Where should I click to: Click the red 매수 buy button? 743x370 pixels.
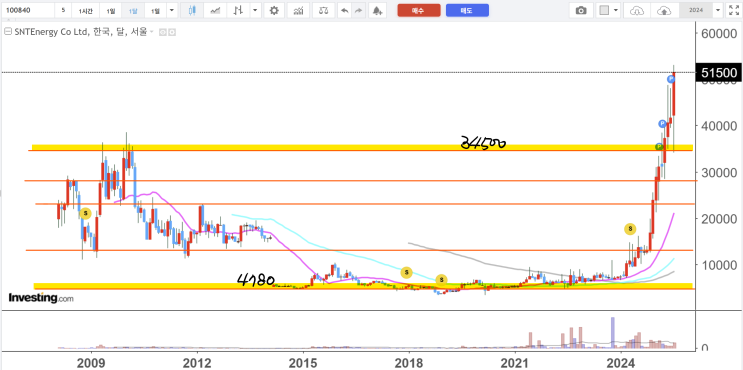click(x=419, y=10)
